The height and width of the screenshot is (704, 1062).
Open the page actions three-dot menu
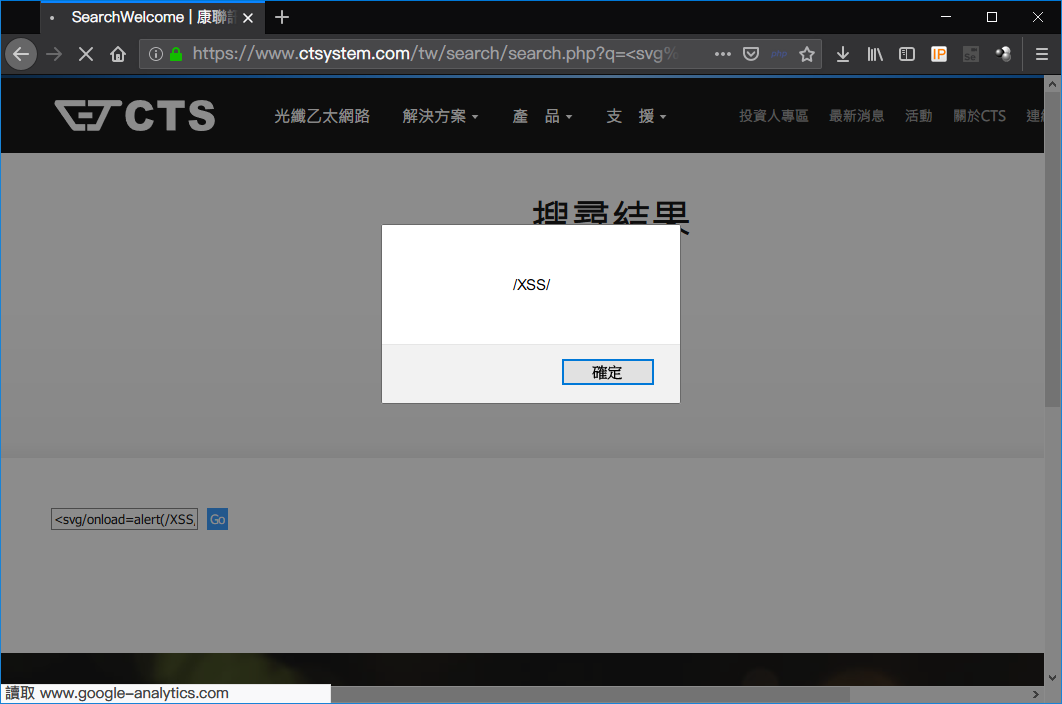pyautogui.click(x=723, y=54)
